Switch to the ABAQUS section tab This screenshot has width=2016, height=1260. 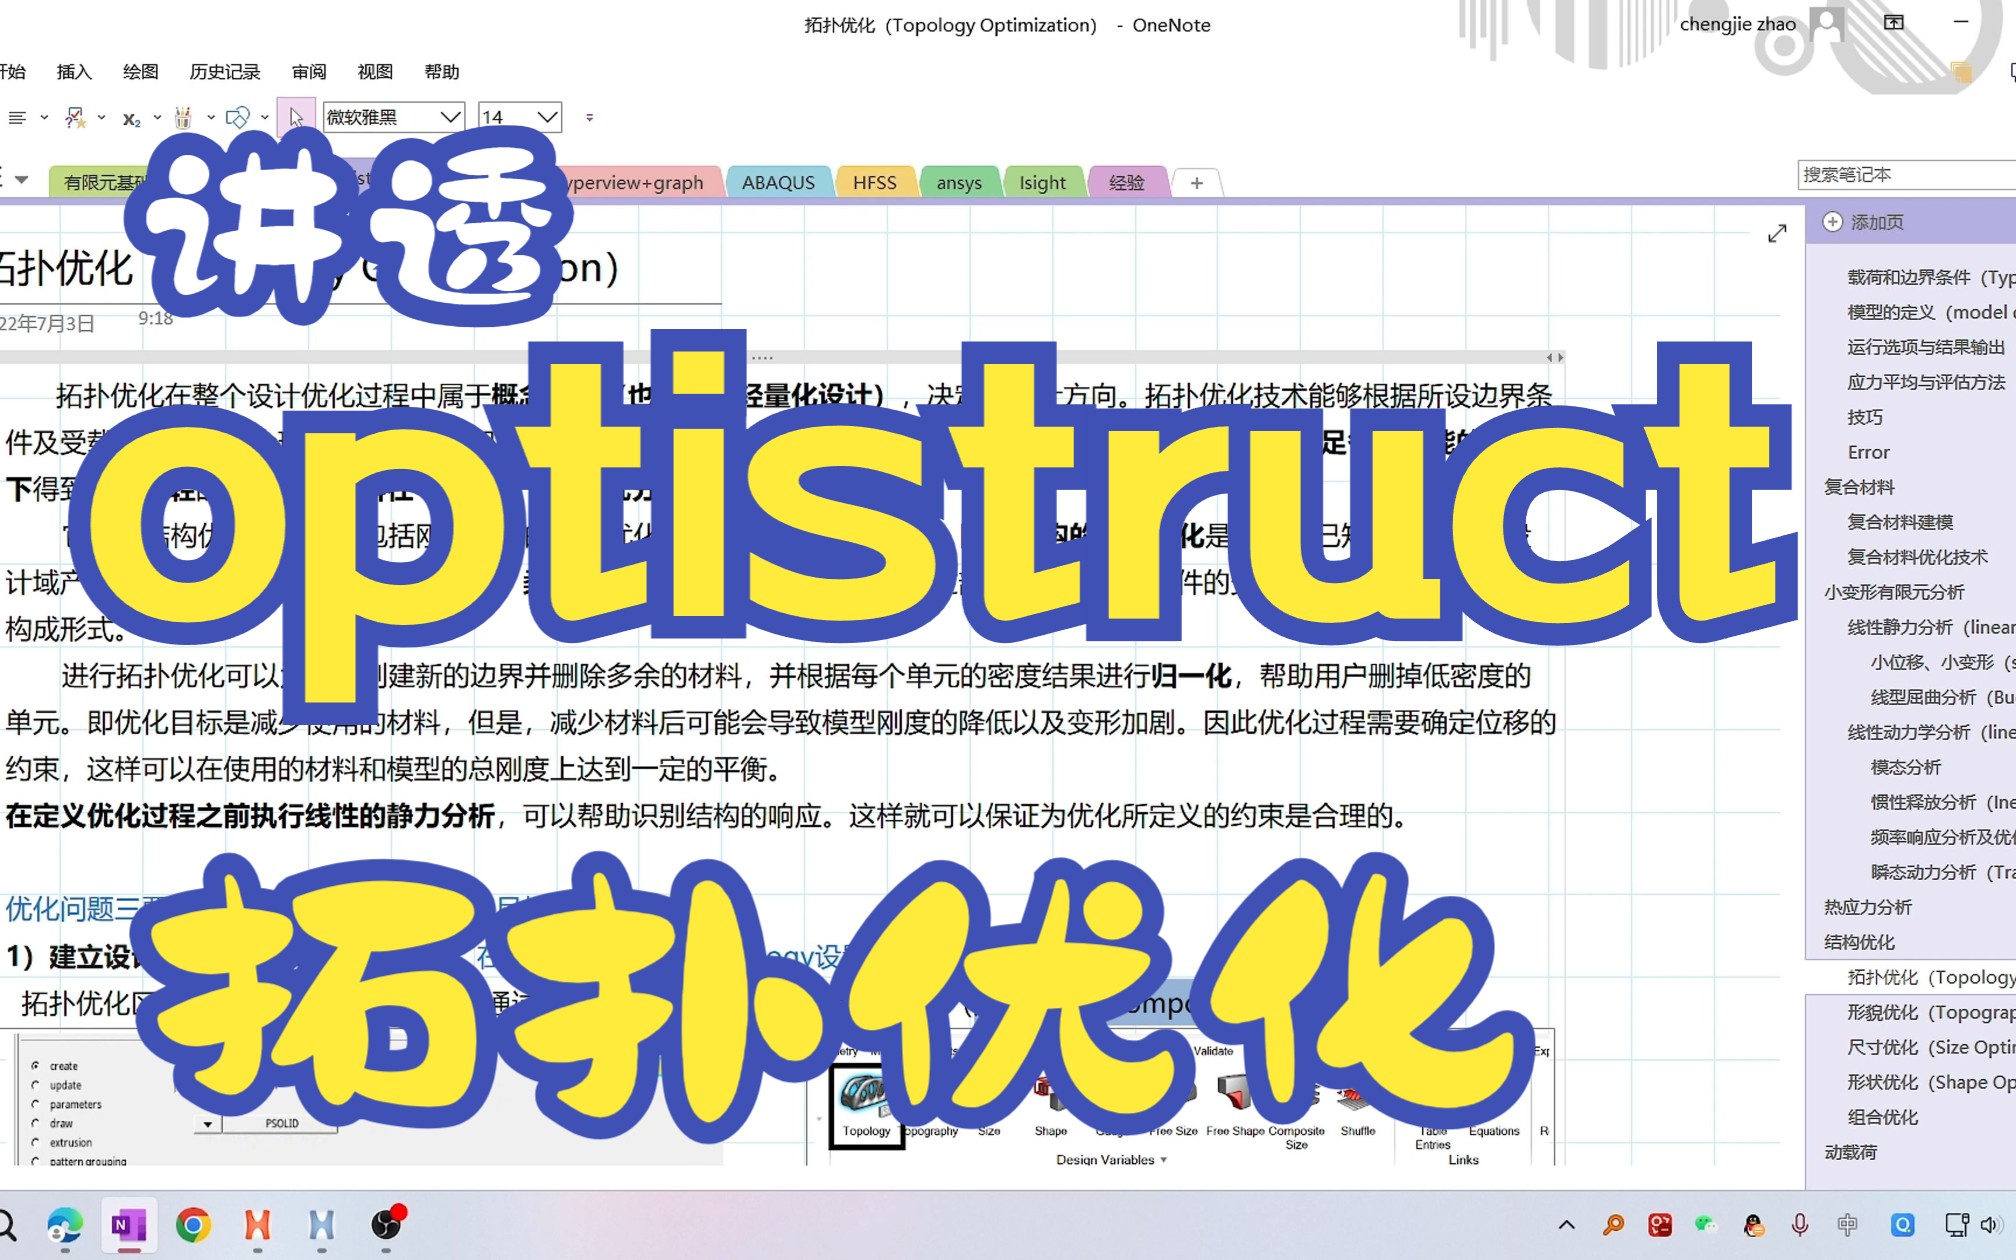coord(778,183)
